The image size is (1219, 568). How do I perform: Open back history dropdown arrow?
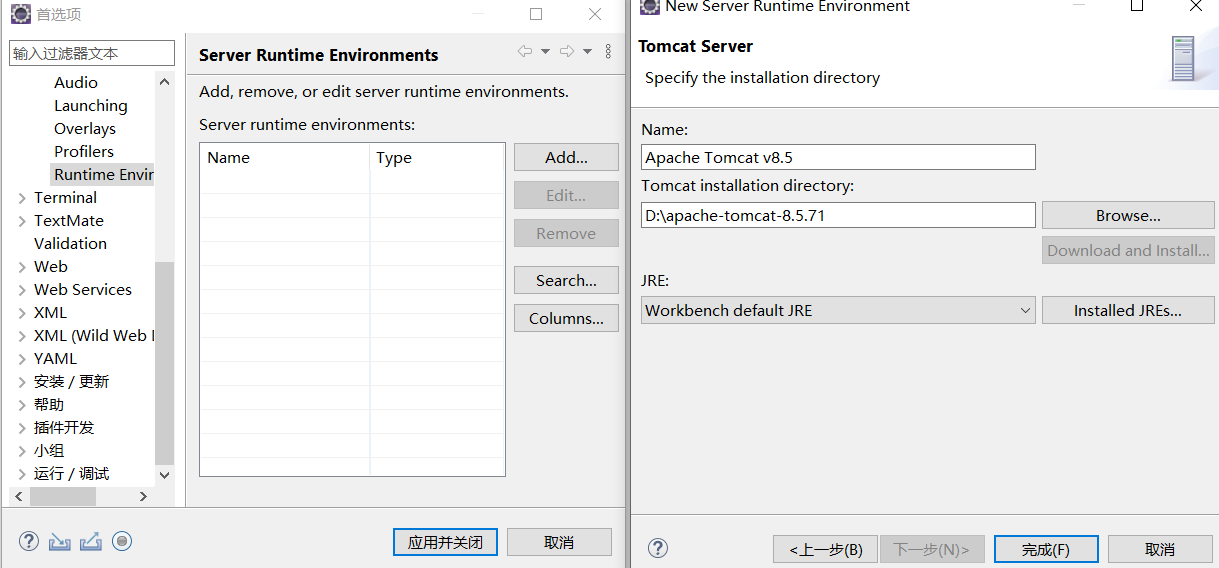click(545, 51)
